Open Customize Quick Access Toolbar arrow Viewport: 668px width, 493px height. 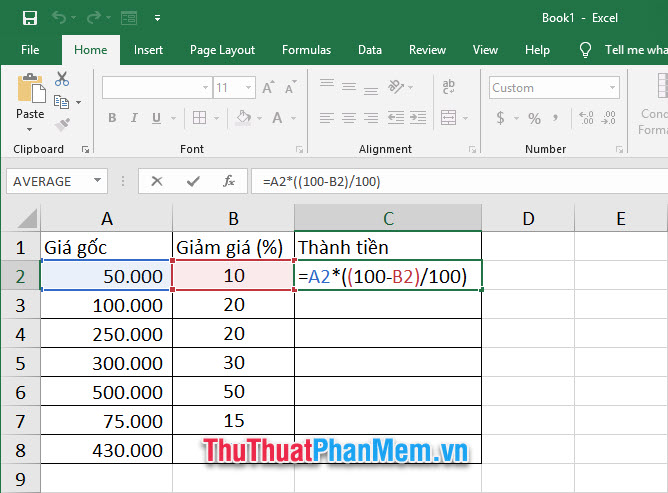coord(157,18)
